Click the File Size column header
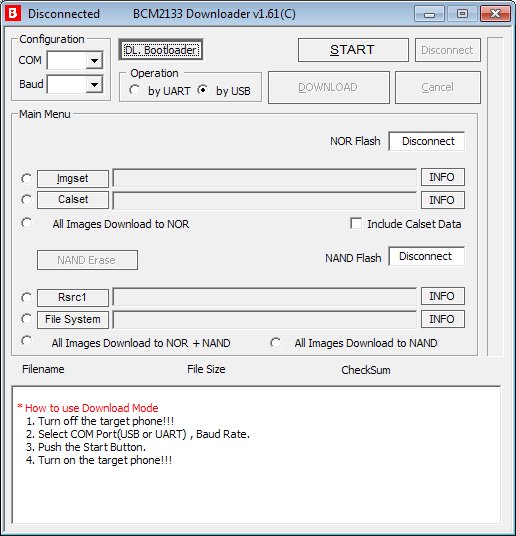 (206, 369)
